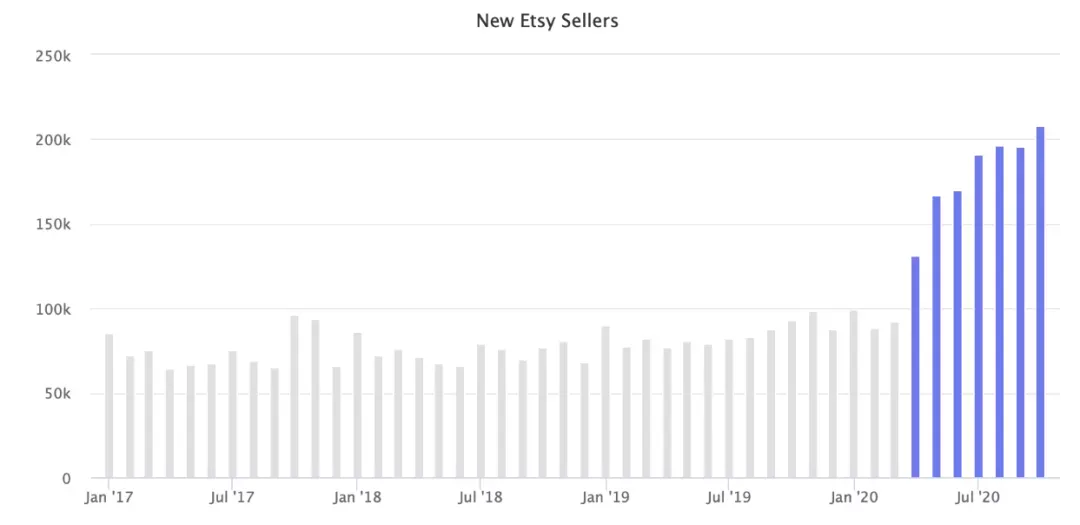Select the second blue bar near 166k
Image resolution: width=1080 pixels, height=525 pixels.
pyautogui.click(x=936, y=337)
